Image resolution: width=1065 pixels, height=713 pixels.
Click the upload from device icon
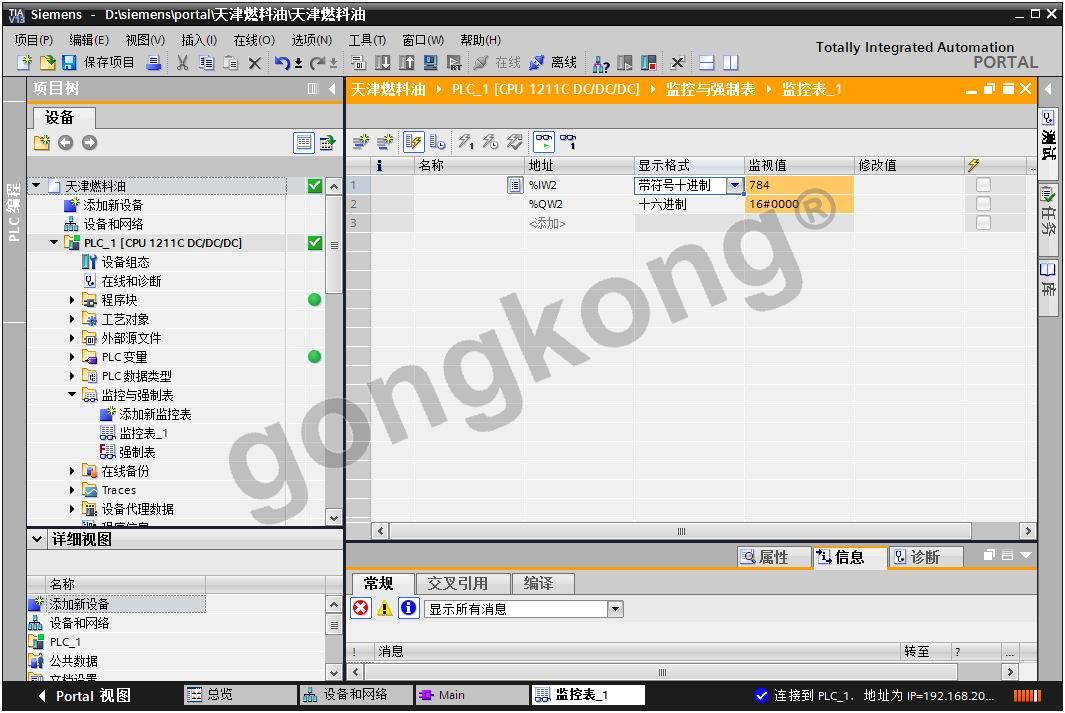pyautogui.click(x=406, y=63)
